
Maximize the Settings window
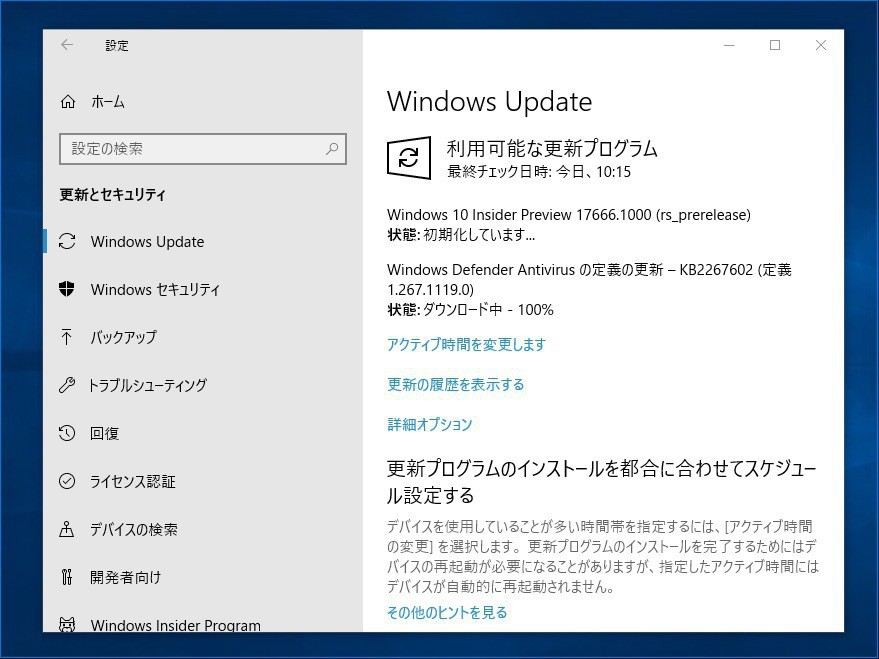(775, 45)
